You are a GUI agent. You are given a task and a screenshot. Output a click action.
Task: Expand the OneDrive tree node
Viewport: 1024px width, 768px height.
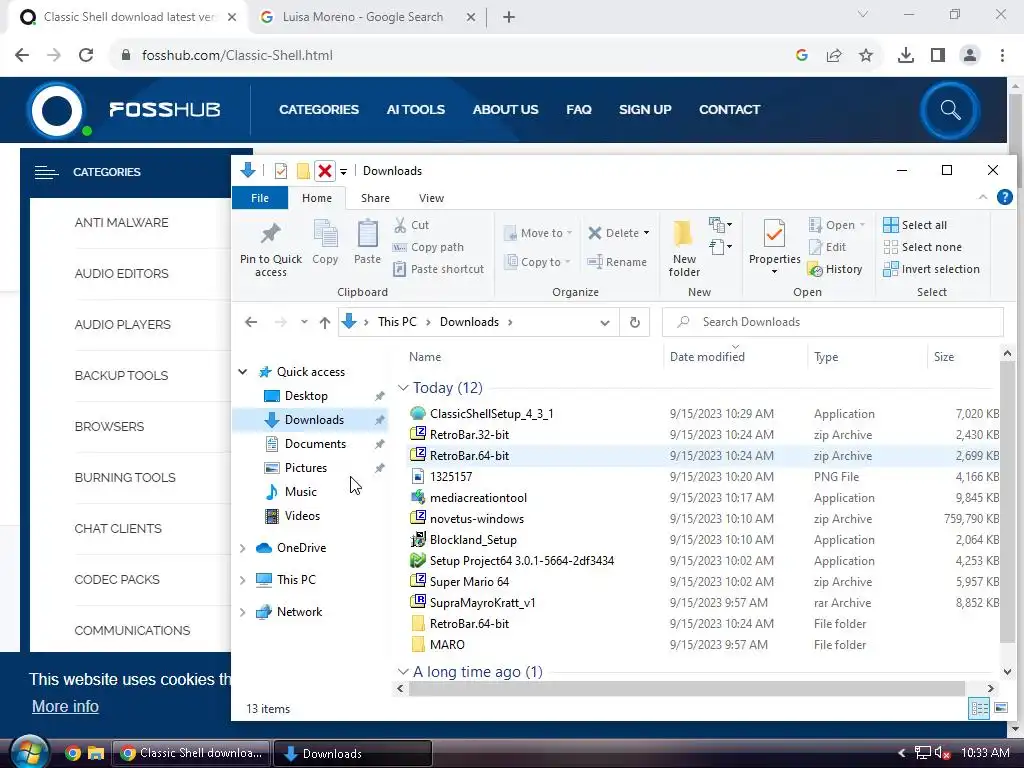click(242, 548)
